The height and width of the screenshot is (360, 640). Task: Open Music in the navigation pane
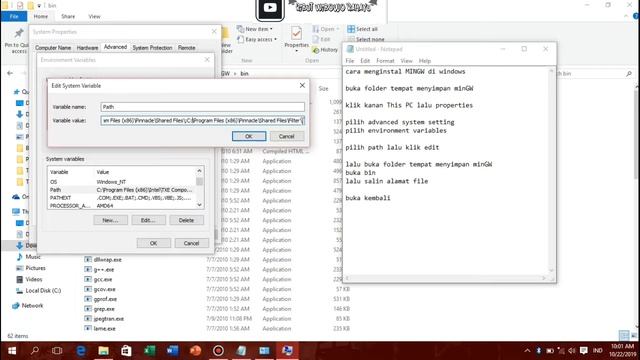point(33,257)
